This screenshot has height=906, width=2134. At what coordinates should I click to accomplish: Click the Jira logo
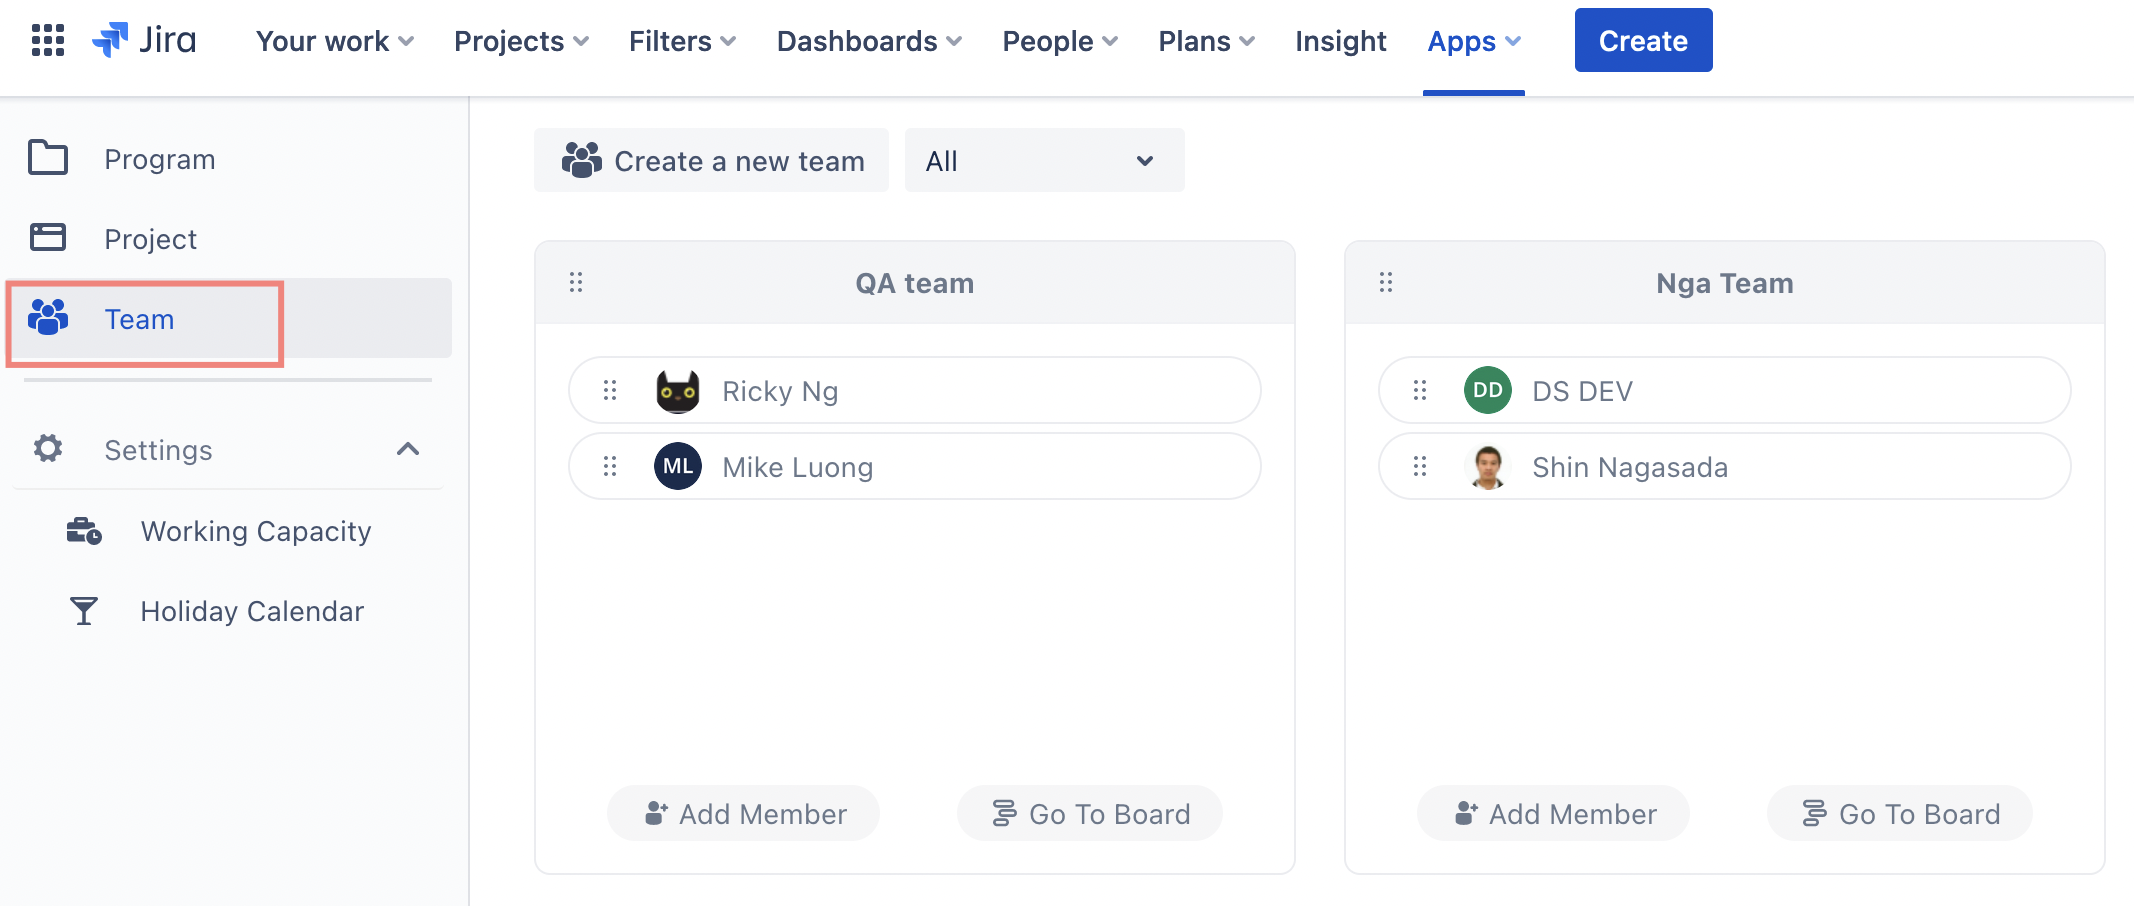point(144,40)
